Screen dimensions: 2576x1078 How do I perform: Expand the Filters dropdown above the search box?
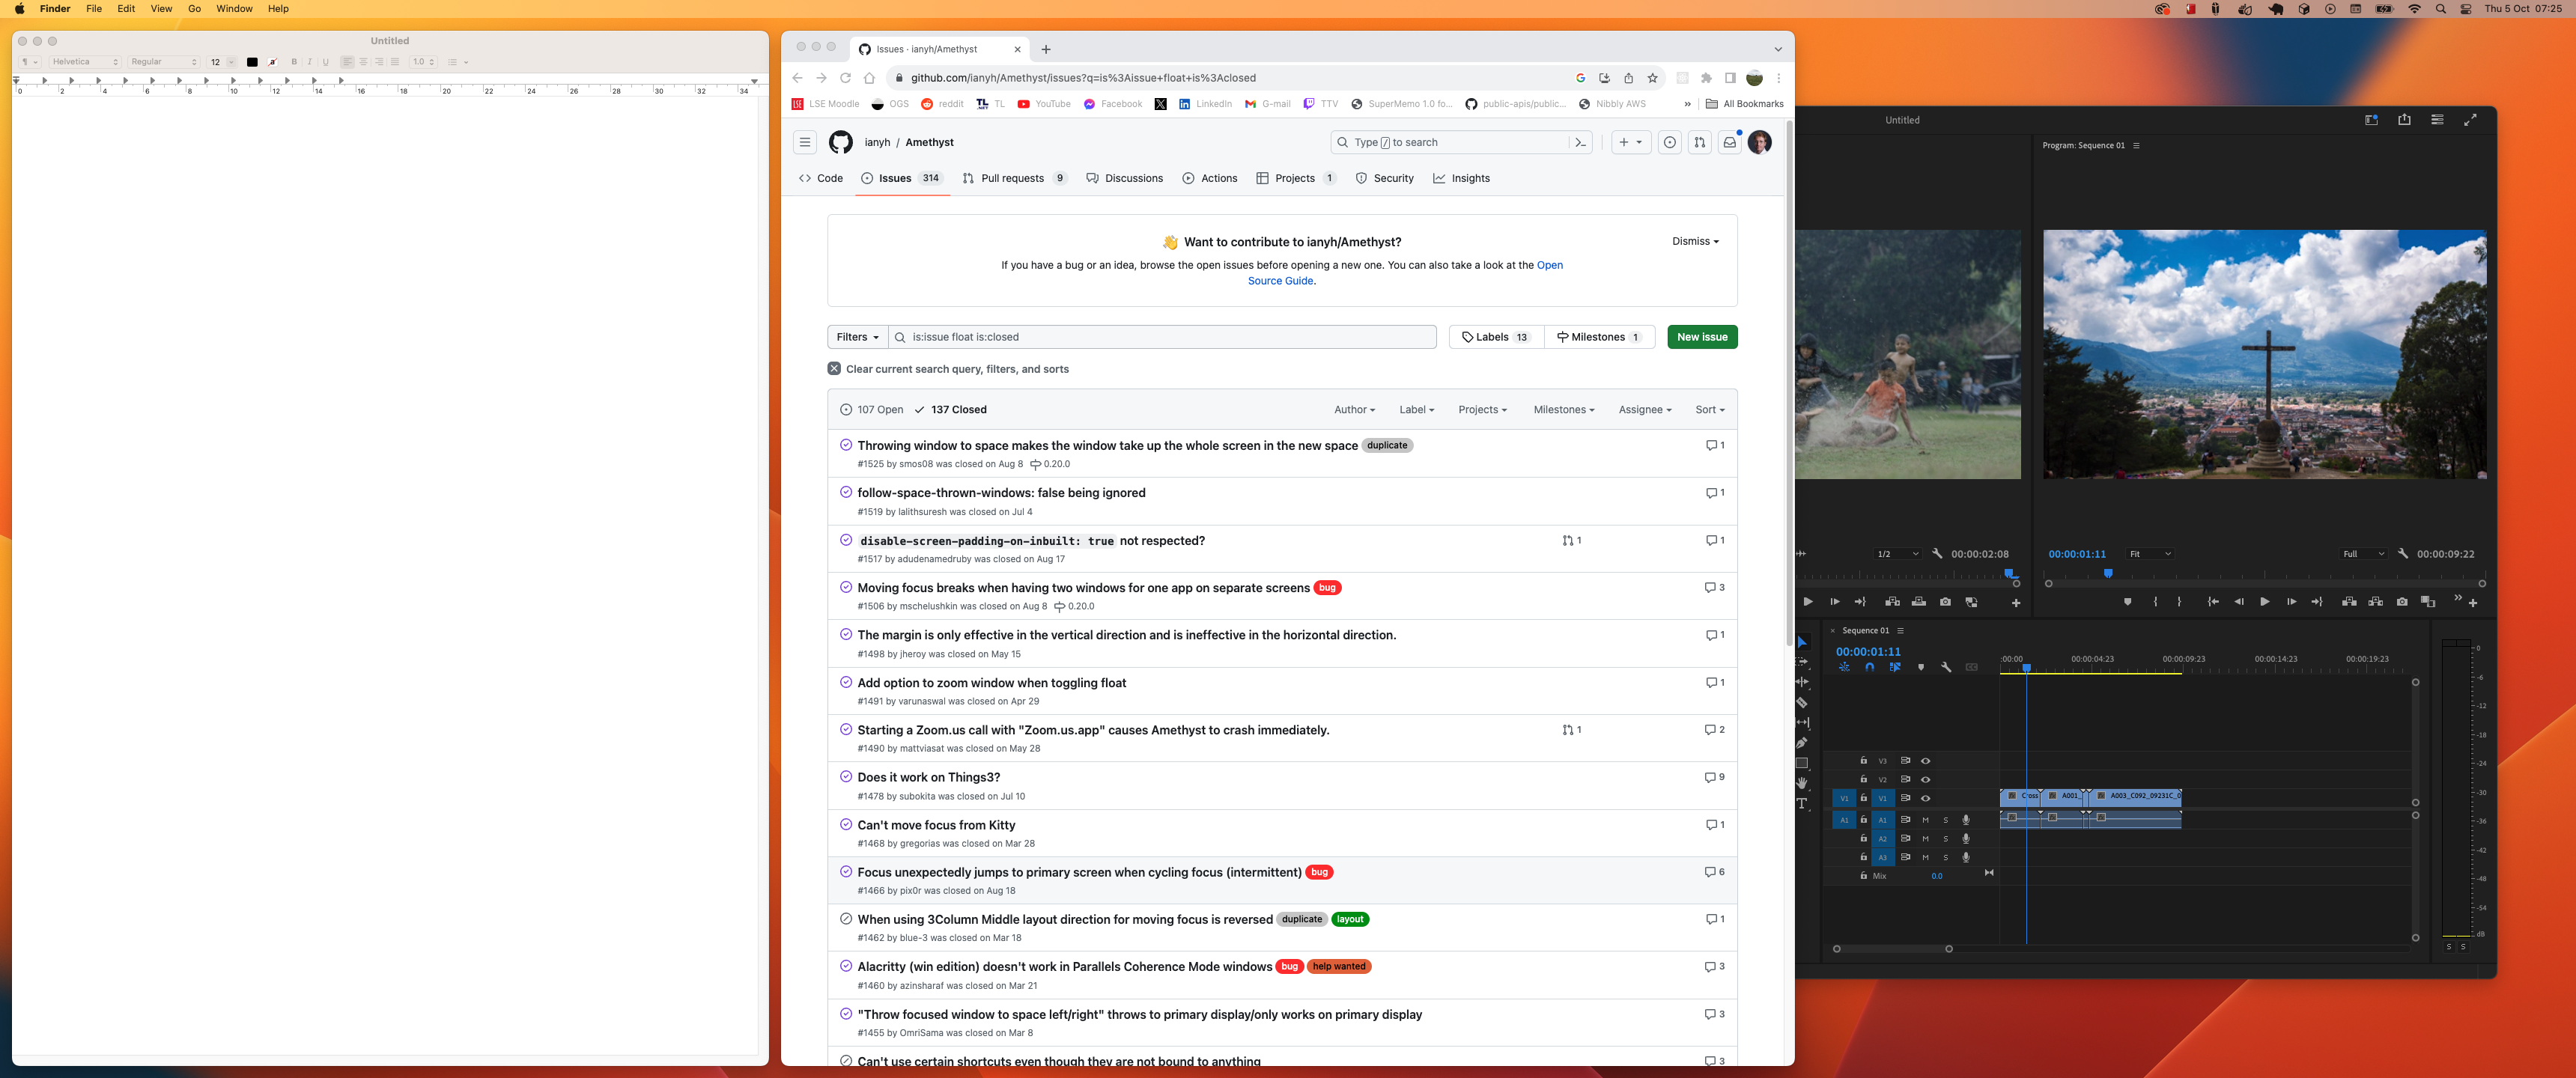click(x=855, y=337)
